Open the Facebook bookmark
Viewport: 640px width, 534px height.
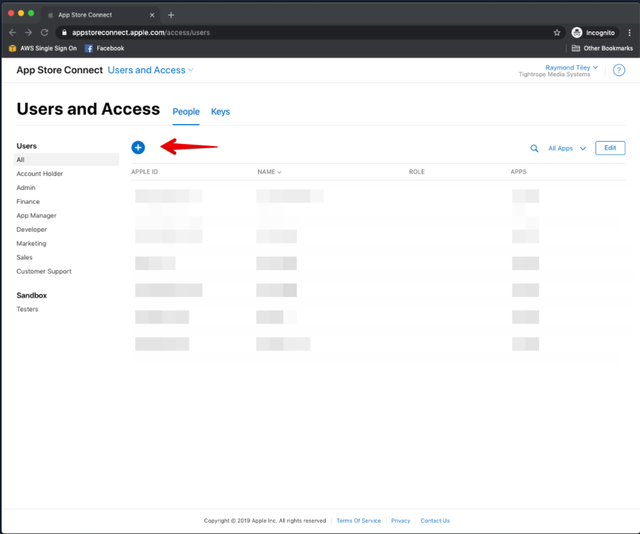104,48
